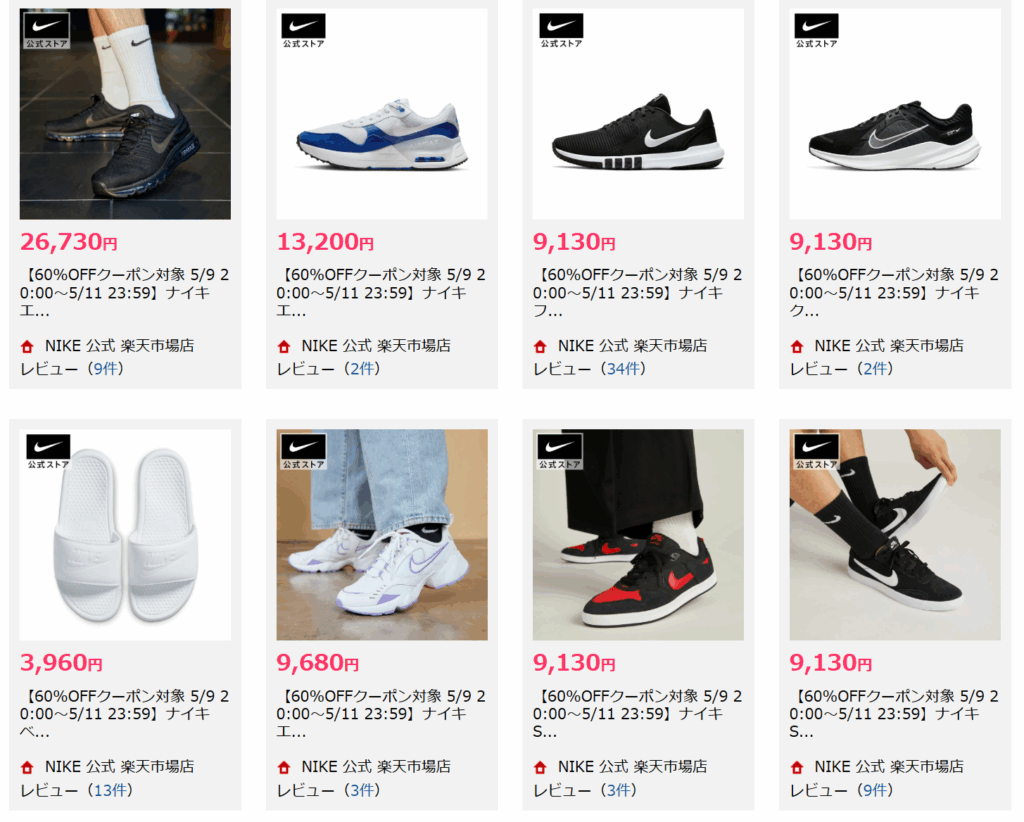Click shop home icon under 13,200円 item
Viewport: 1024px width, 822px height.
(283, 346)
